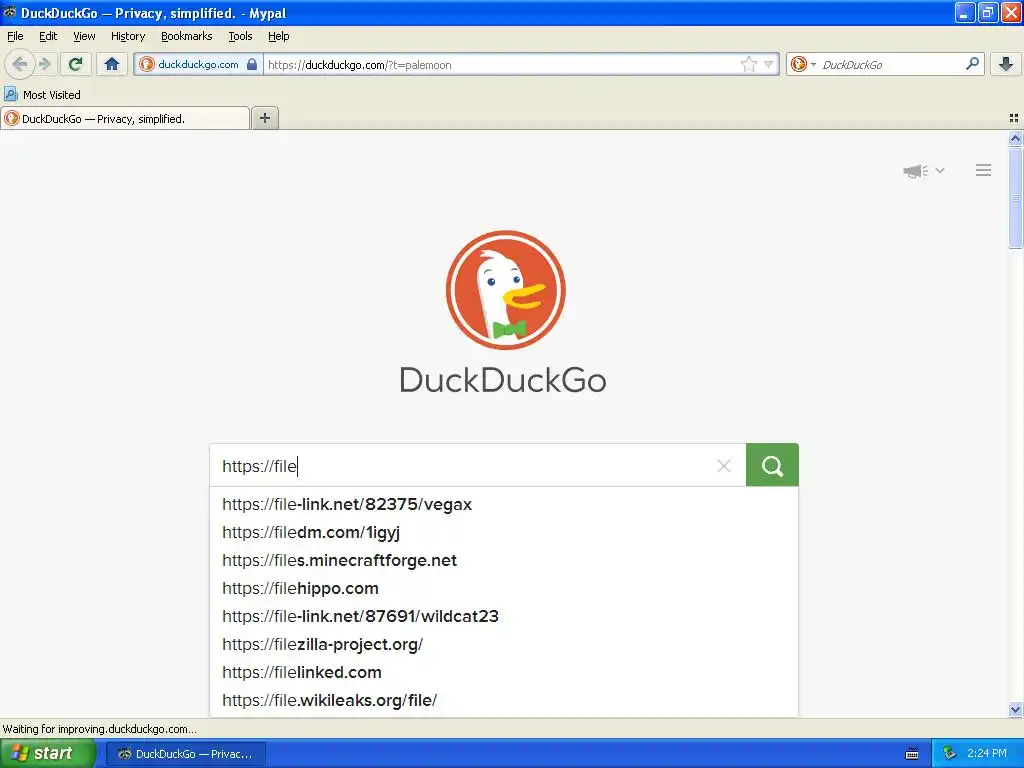Image resolution: width=1024 pixels, height=768 pixels.
Task: Open the Bookmarks menu
Action: [186, 36]
